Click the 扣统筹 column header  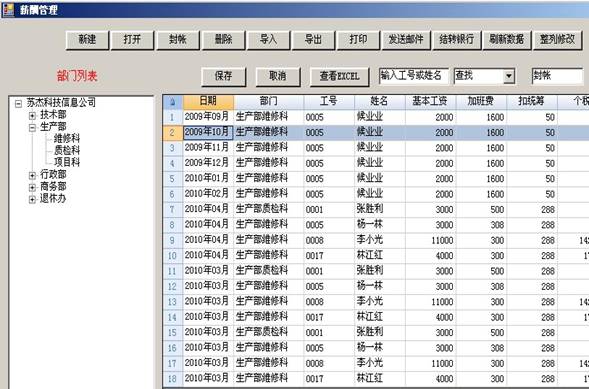coord(532,101)
